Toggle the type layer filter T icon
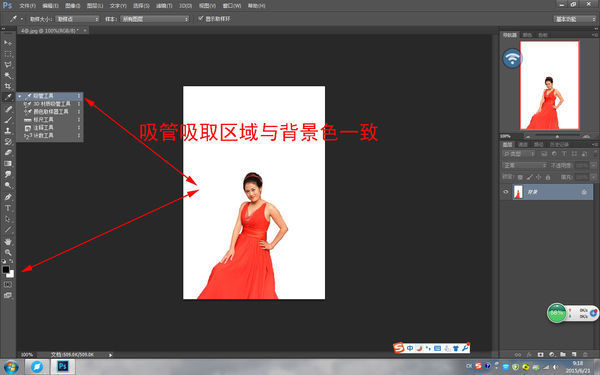600x375 pixels. coord(564,154)
